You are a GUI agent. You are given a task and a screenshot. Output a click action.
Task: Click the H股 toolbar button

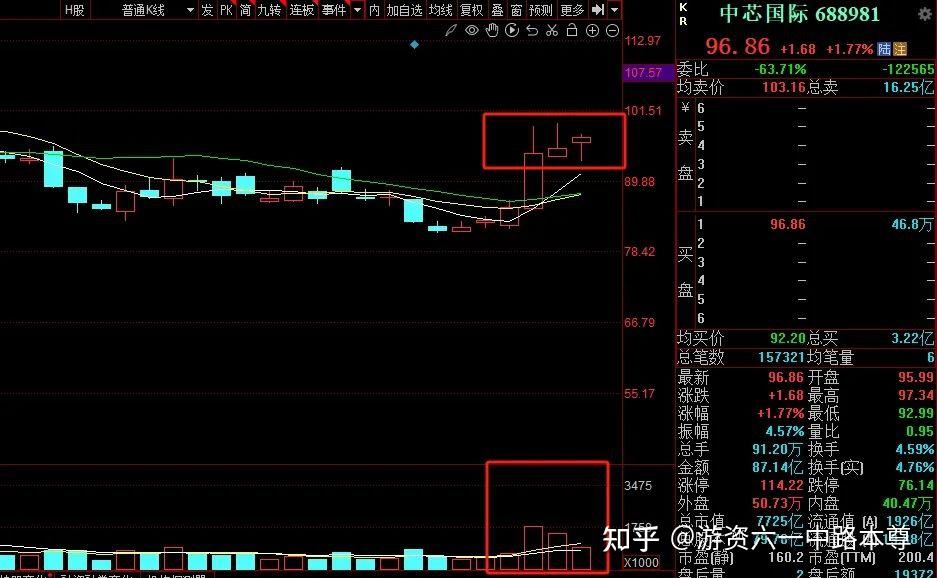click(75, 10)
